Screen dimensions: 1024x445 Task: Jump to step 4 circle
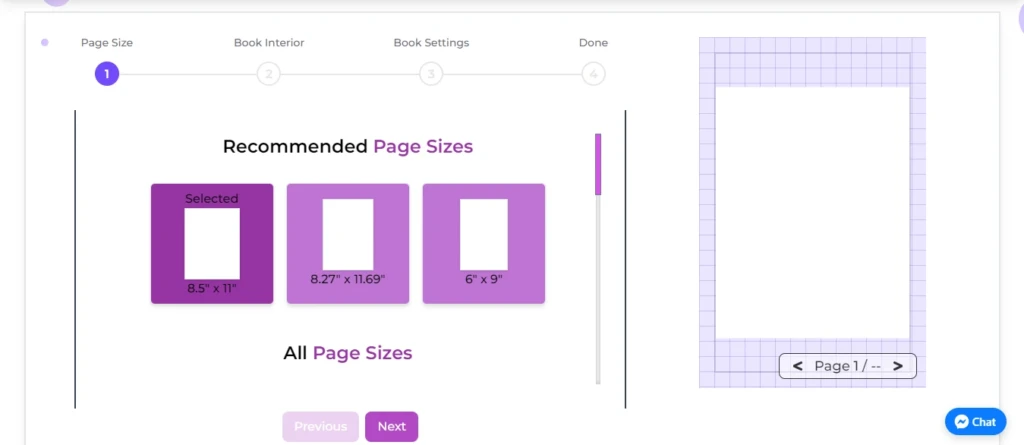click(594, 74)
